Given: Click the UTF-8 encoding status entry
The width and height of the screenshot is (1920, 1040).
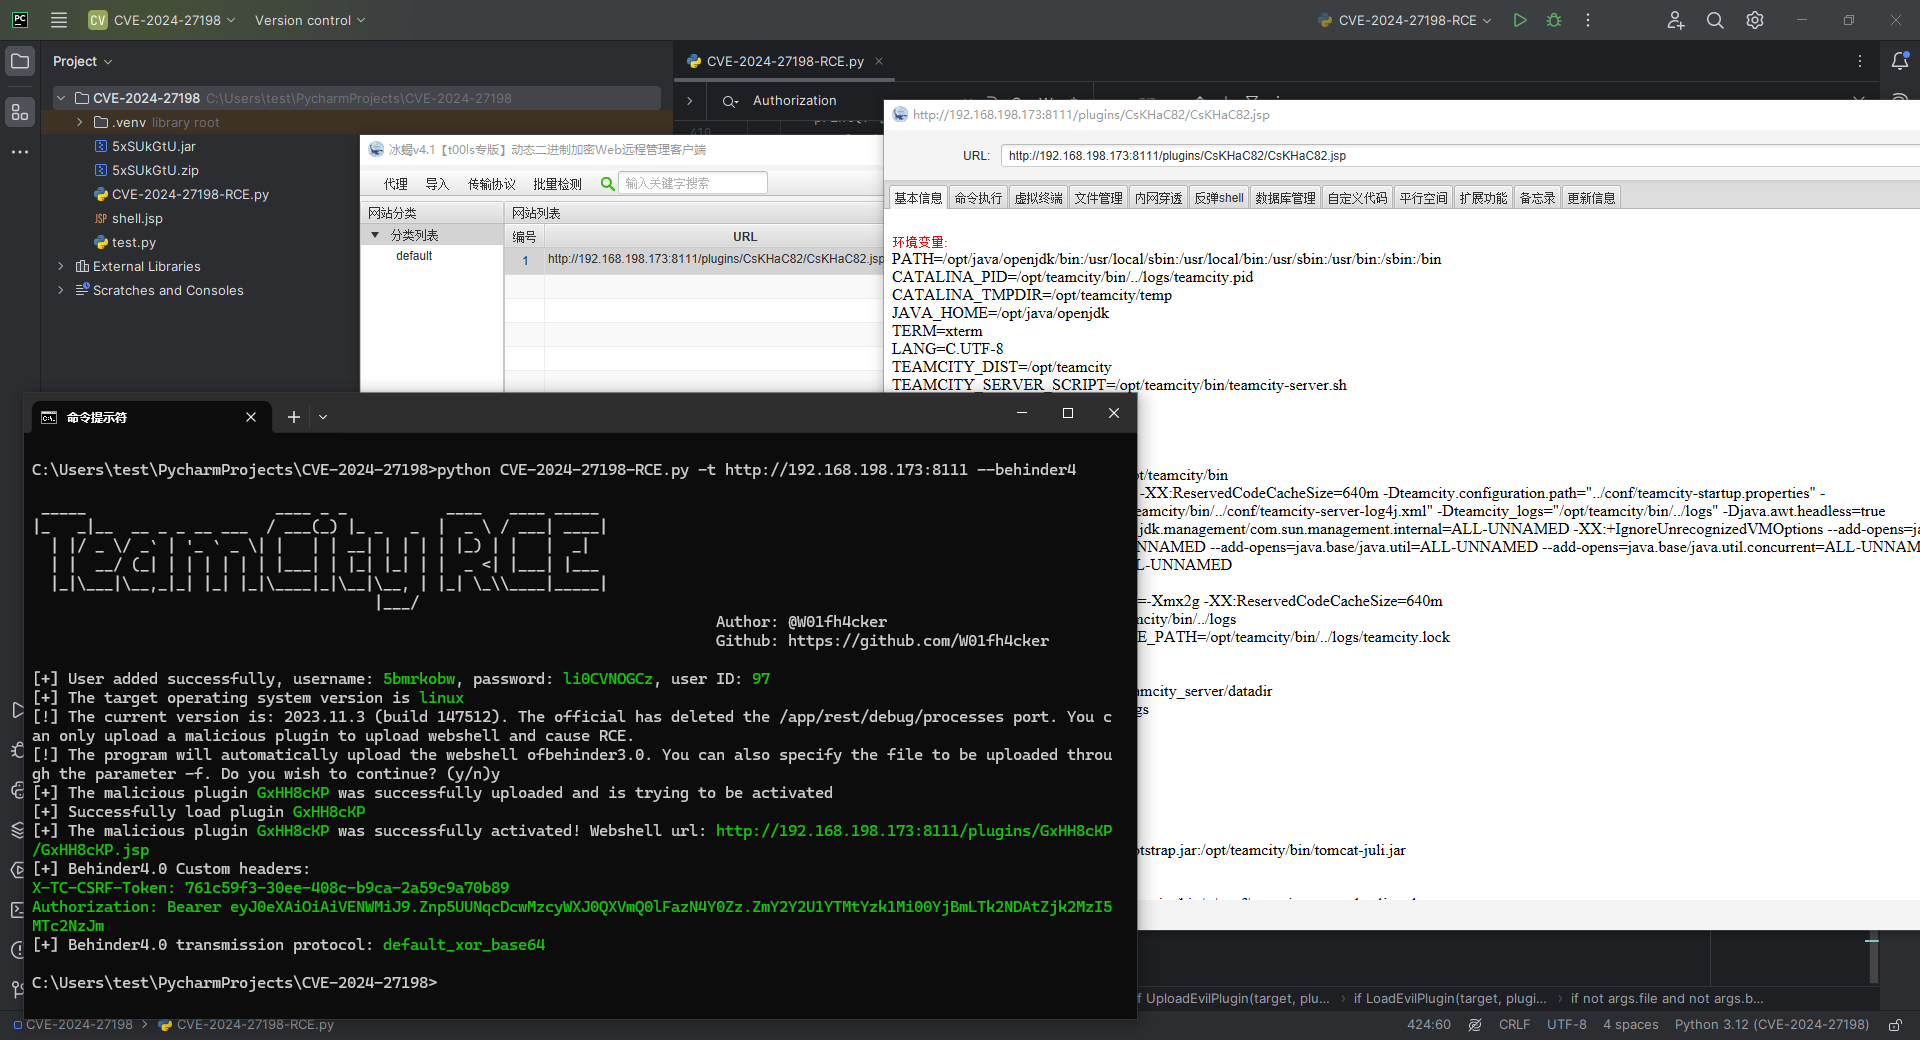Looking at the screenshot, I should point(1567,1025).
